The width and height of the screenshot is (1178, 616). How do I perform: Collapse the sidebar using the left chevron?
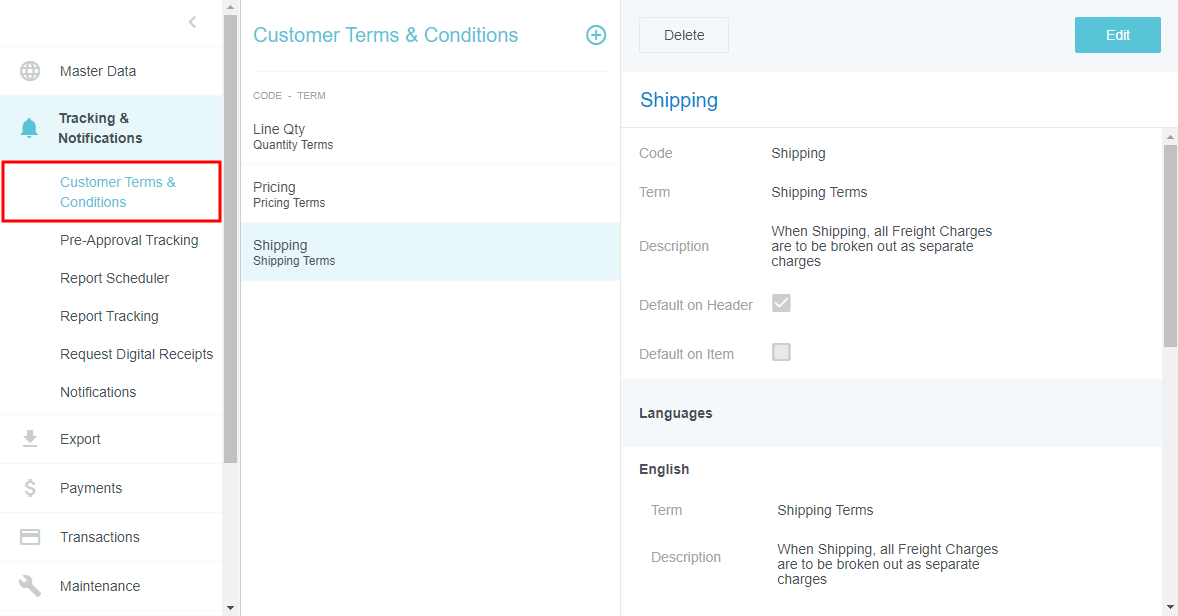[192, 22]
